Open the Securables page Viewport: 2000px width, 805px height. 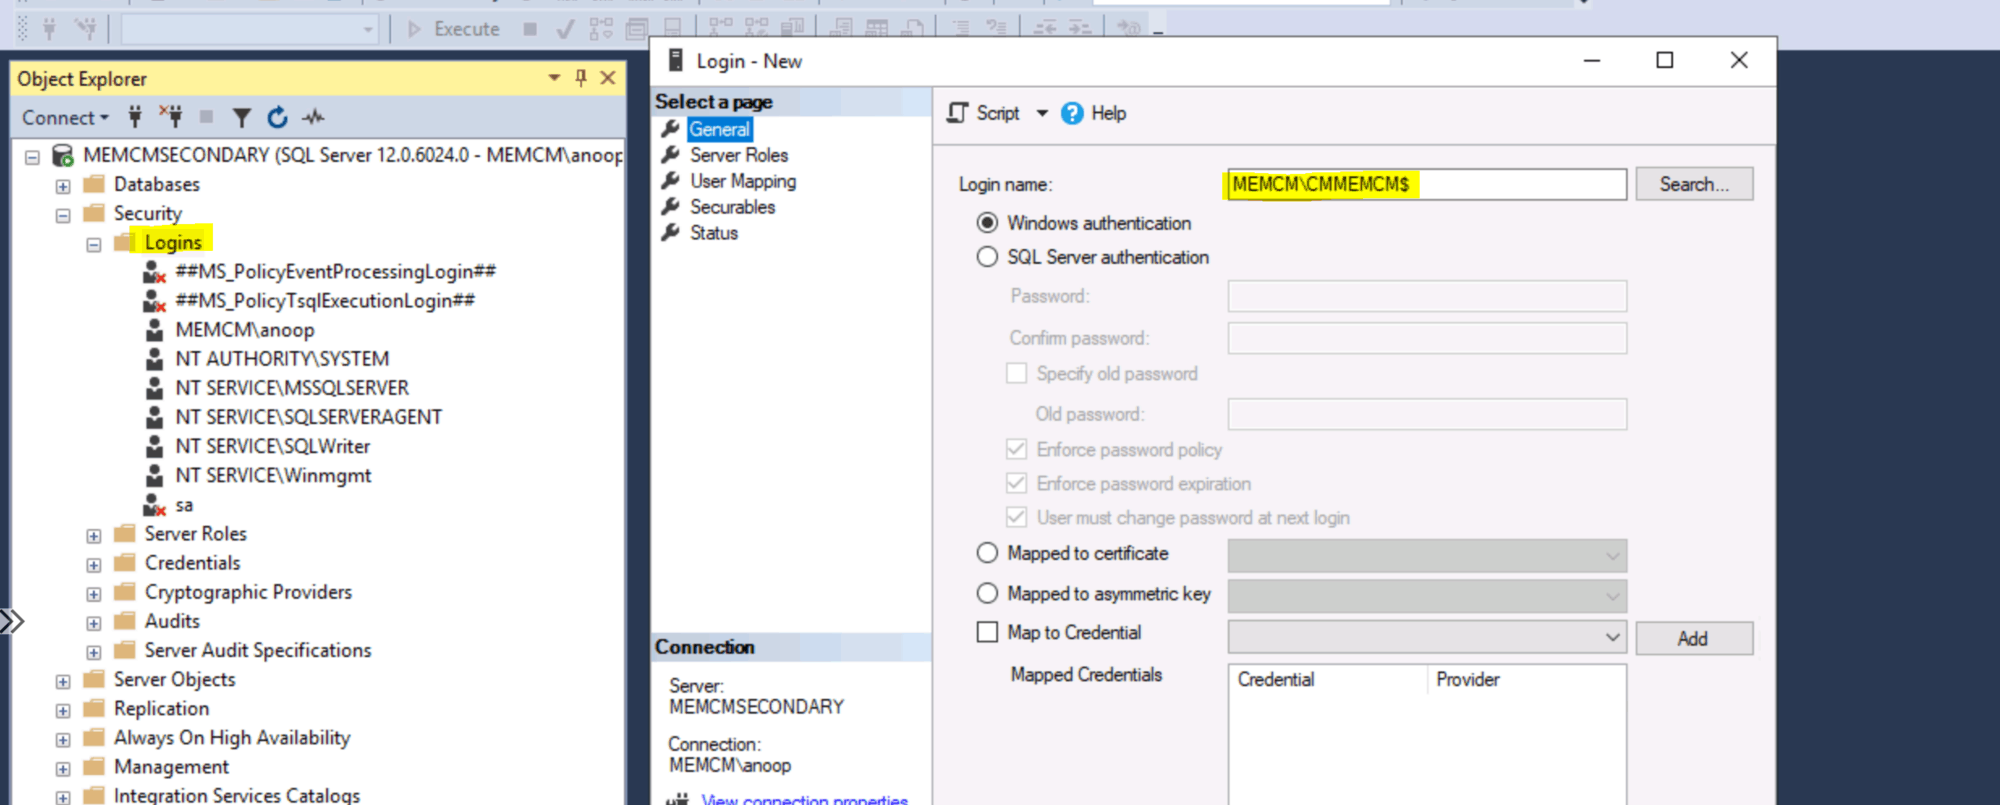(732, 207)
